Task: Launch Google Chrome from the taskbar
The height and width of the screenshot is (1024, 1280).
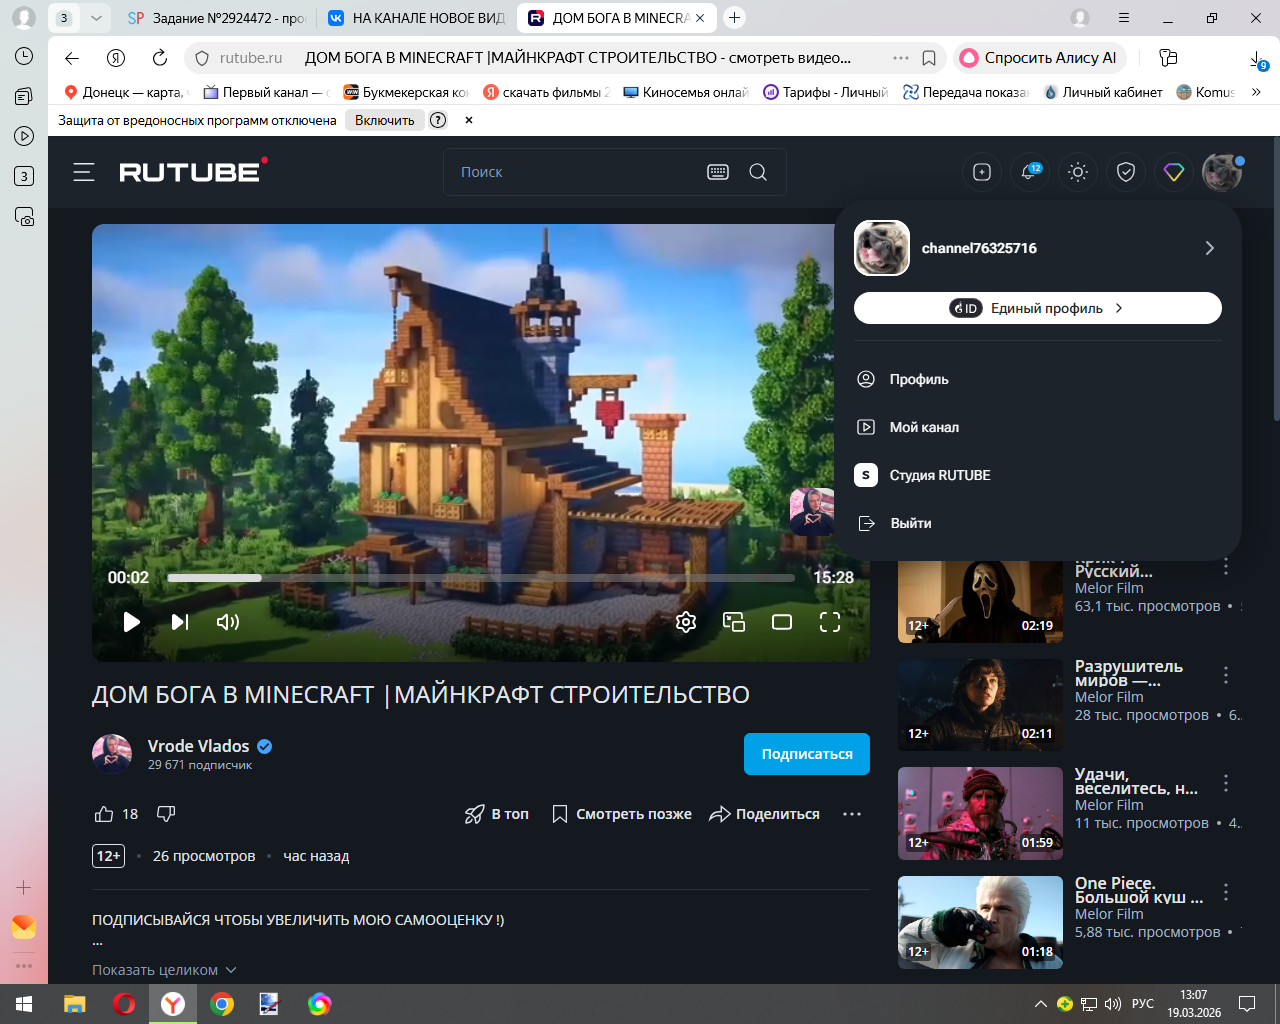Action: click(x=222, y=1004)
